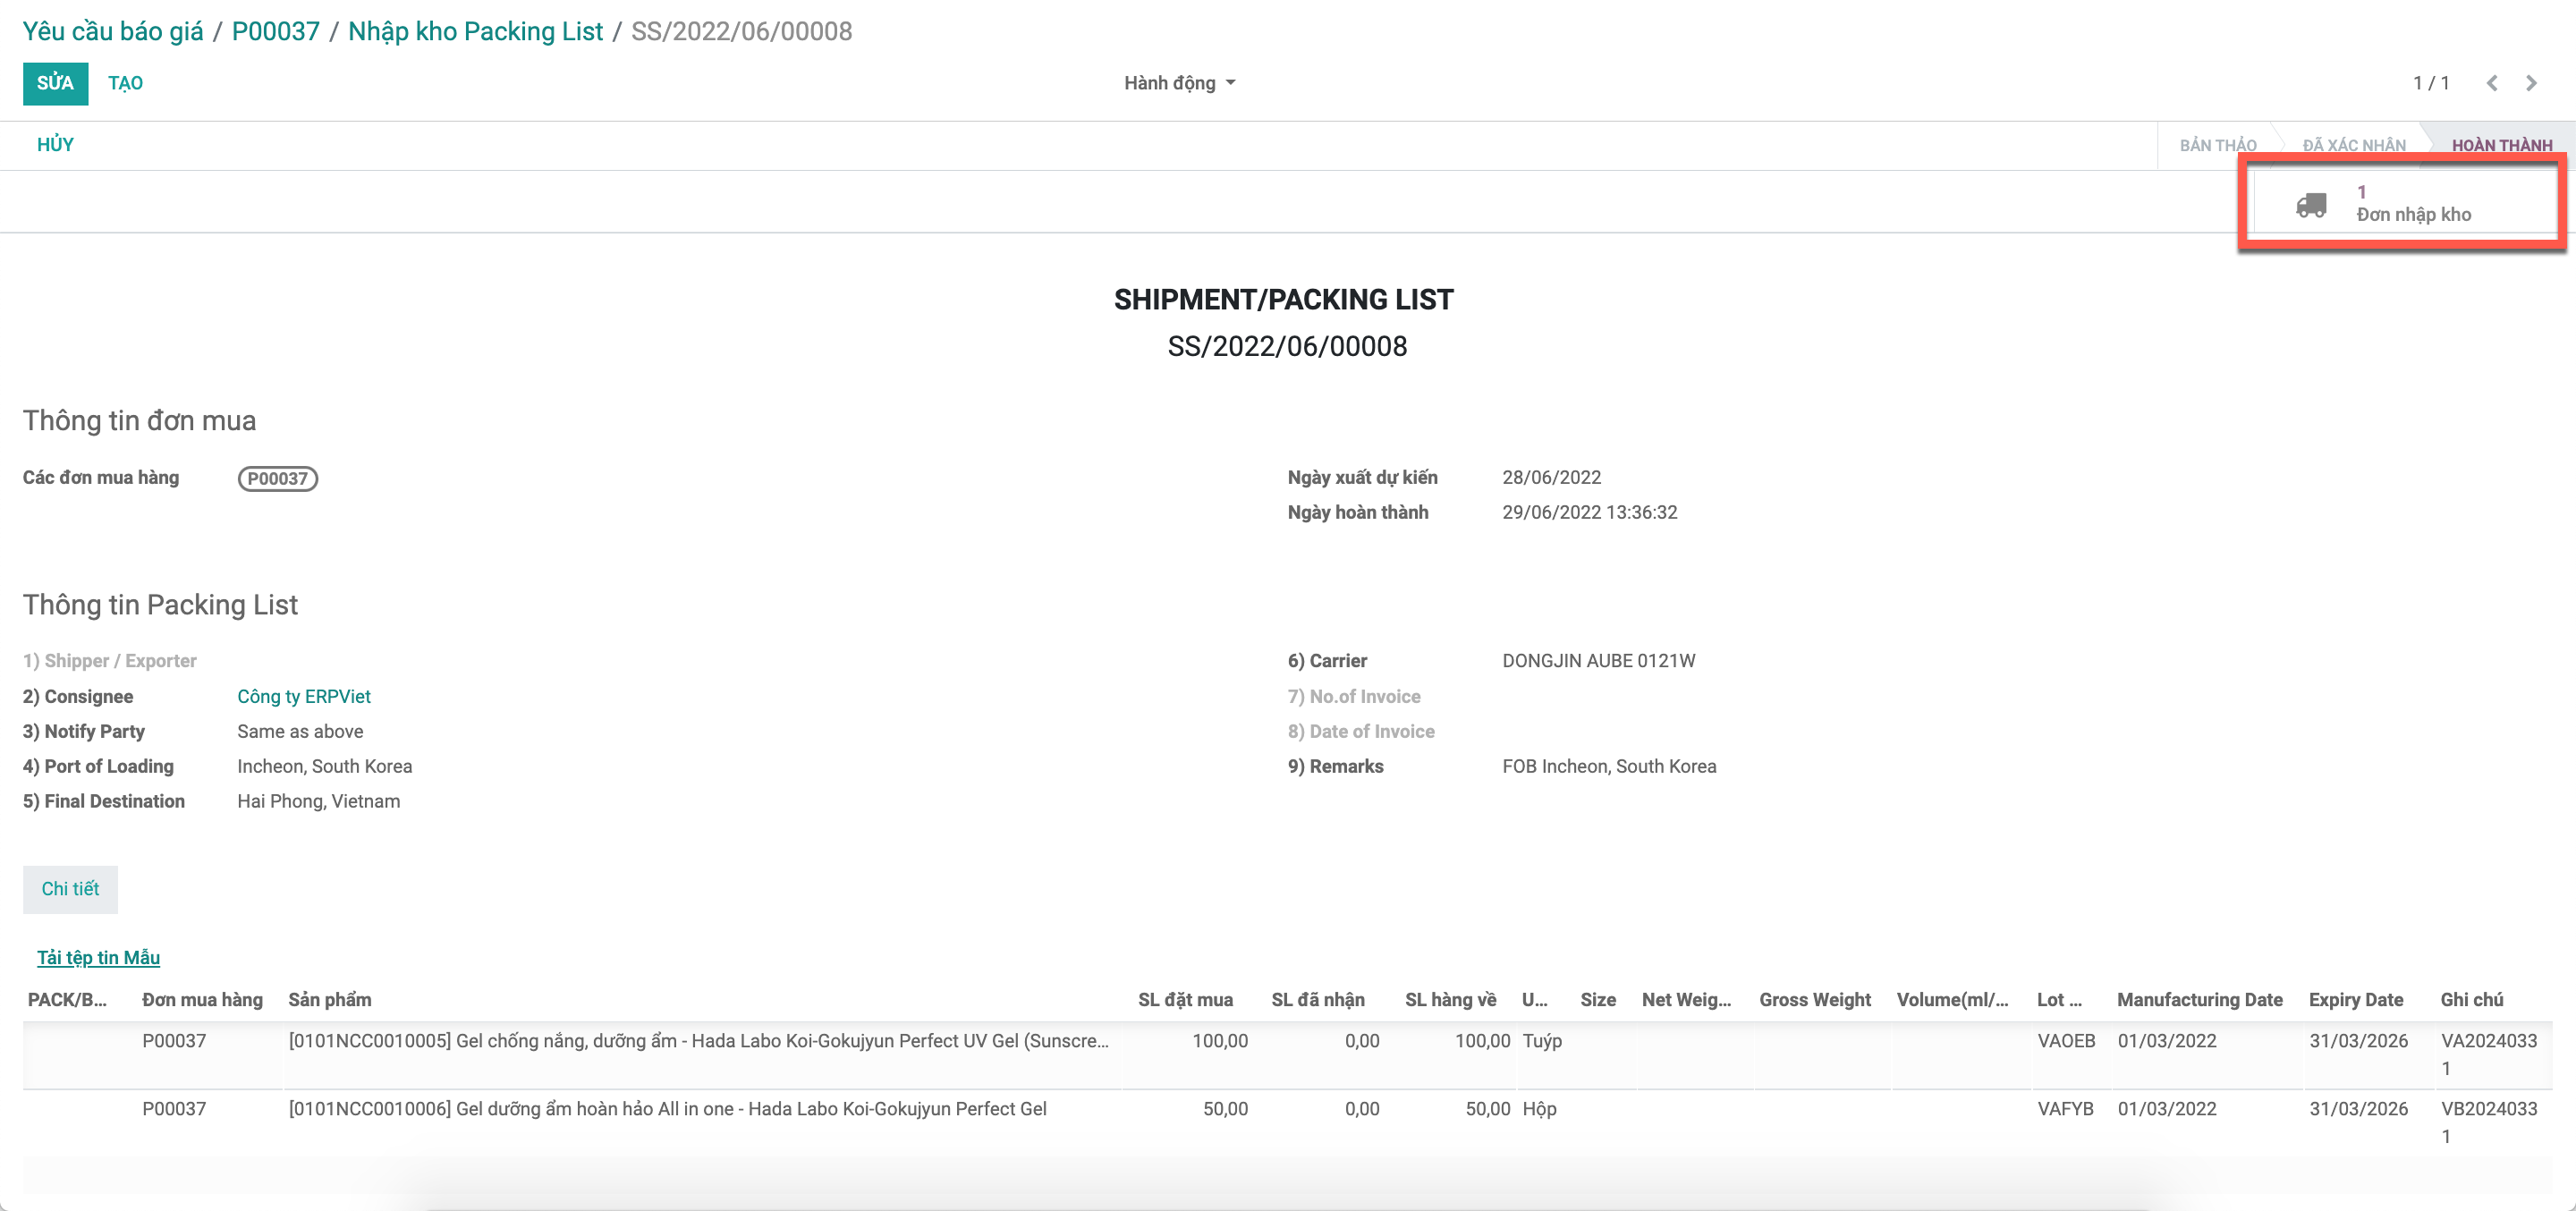
Task: Click note cell VA2024033 1
Action: point(2488,1054)
